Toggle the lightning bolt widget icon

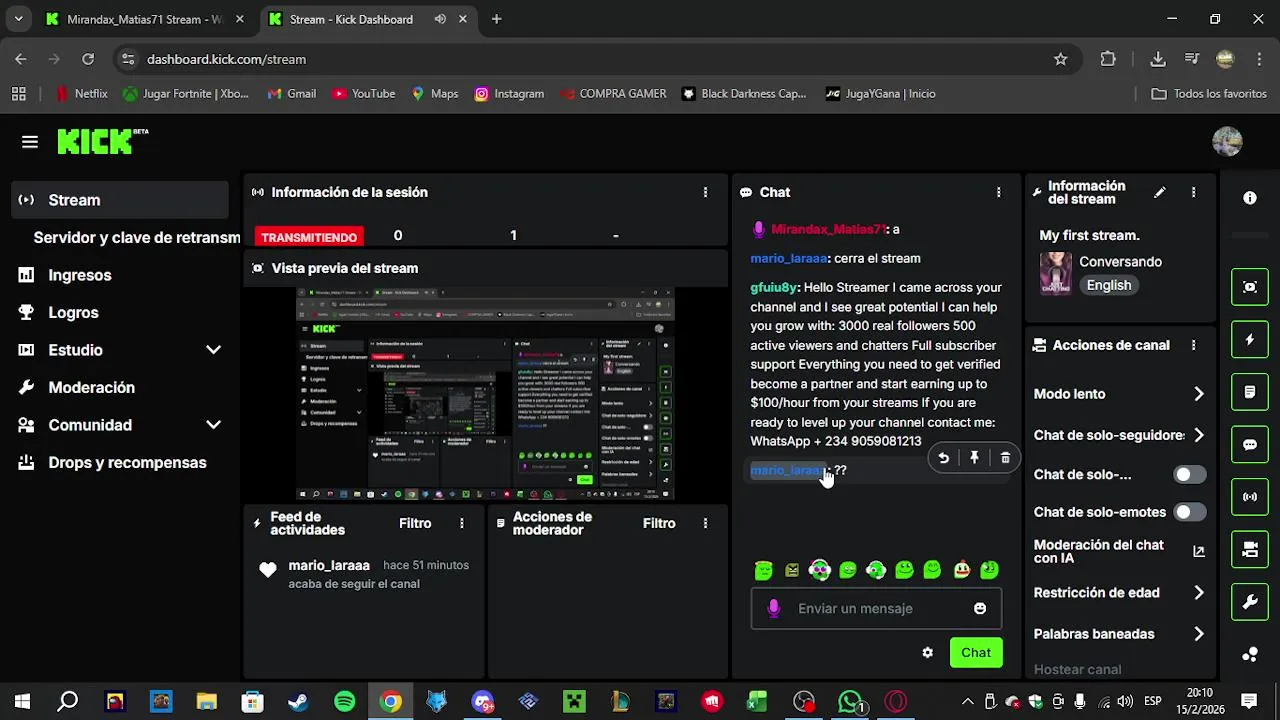click(1250, 340)
